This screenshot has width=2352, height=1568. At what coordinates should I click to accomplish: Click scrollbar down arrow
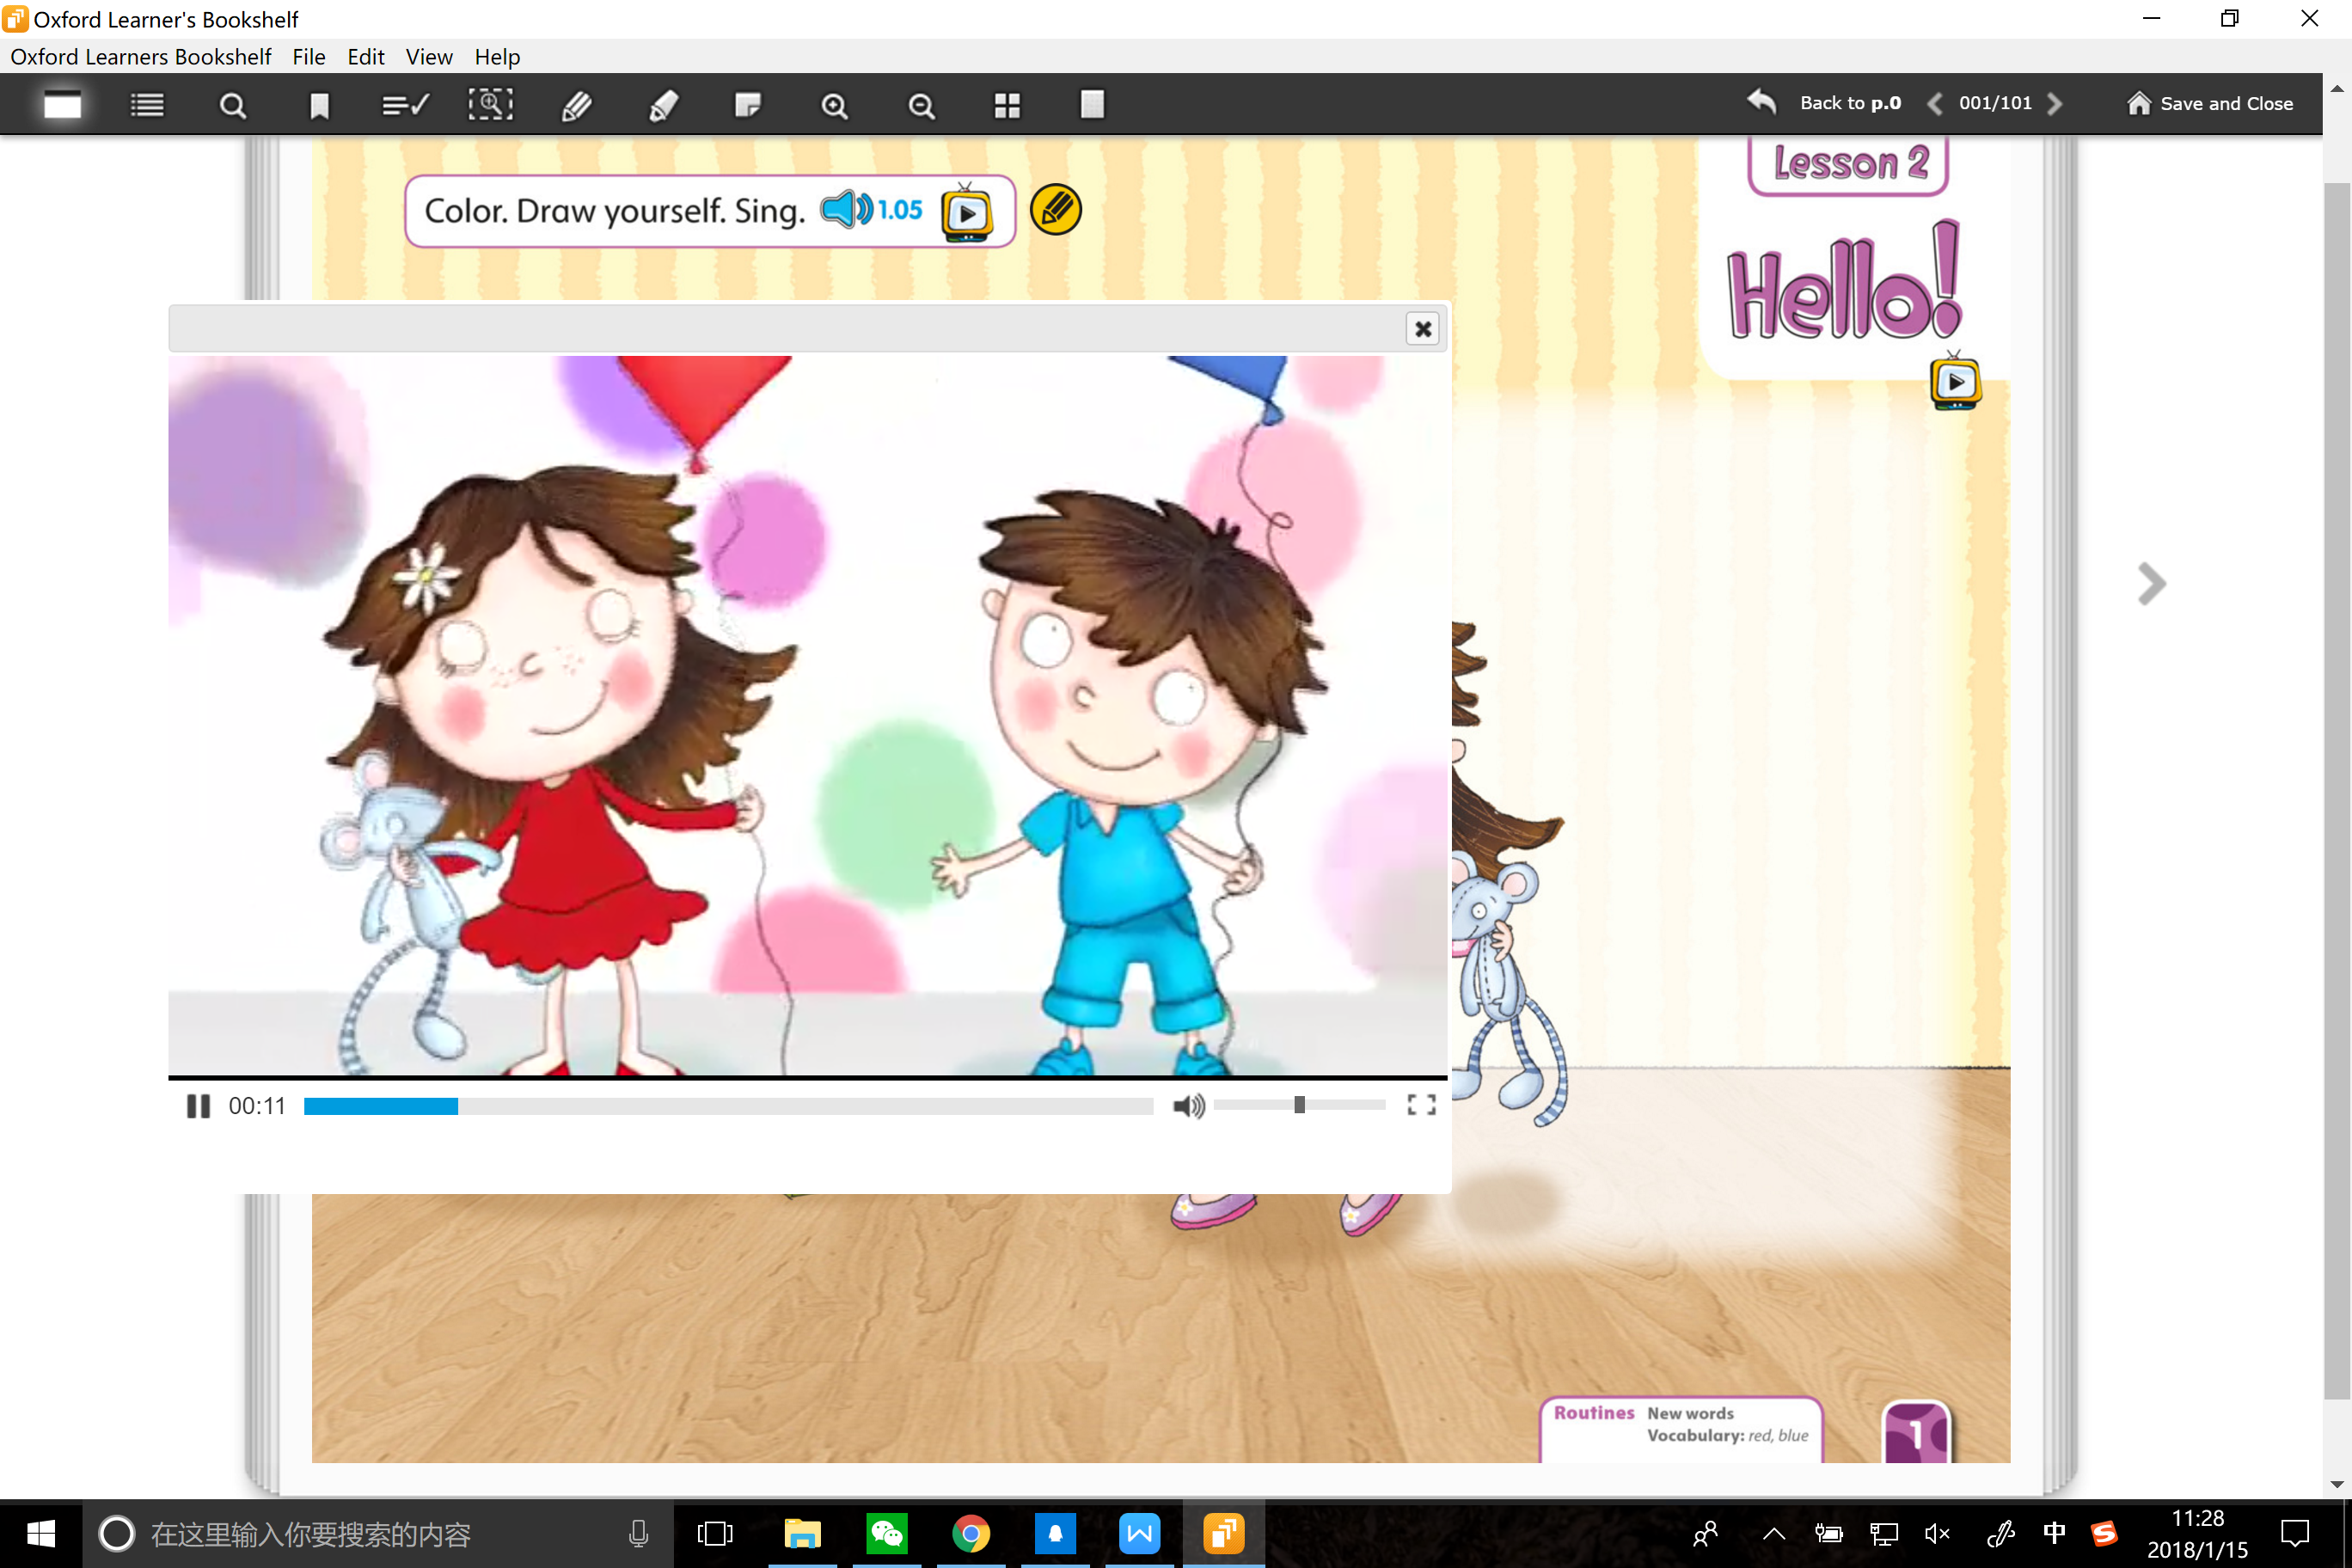[2337, 1485]
